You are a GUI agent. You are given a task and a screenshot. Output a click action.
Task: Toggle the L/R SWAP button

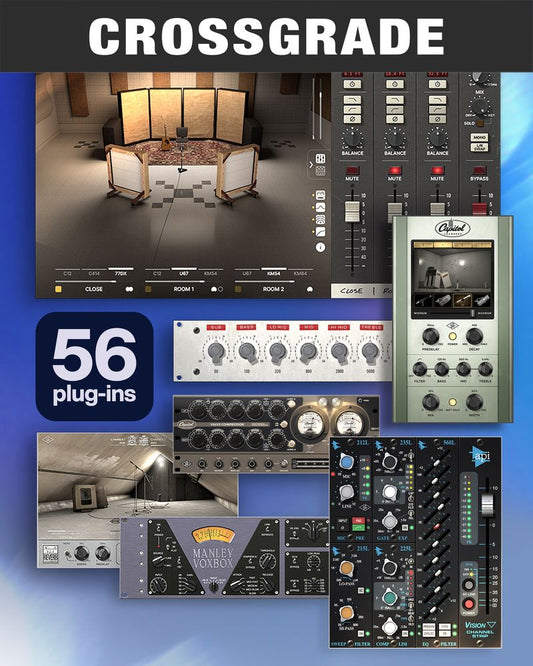coord(479,147)
